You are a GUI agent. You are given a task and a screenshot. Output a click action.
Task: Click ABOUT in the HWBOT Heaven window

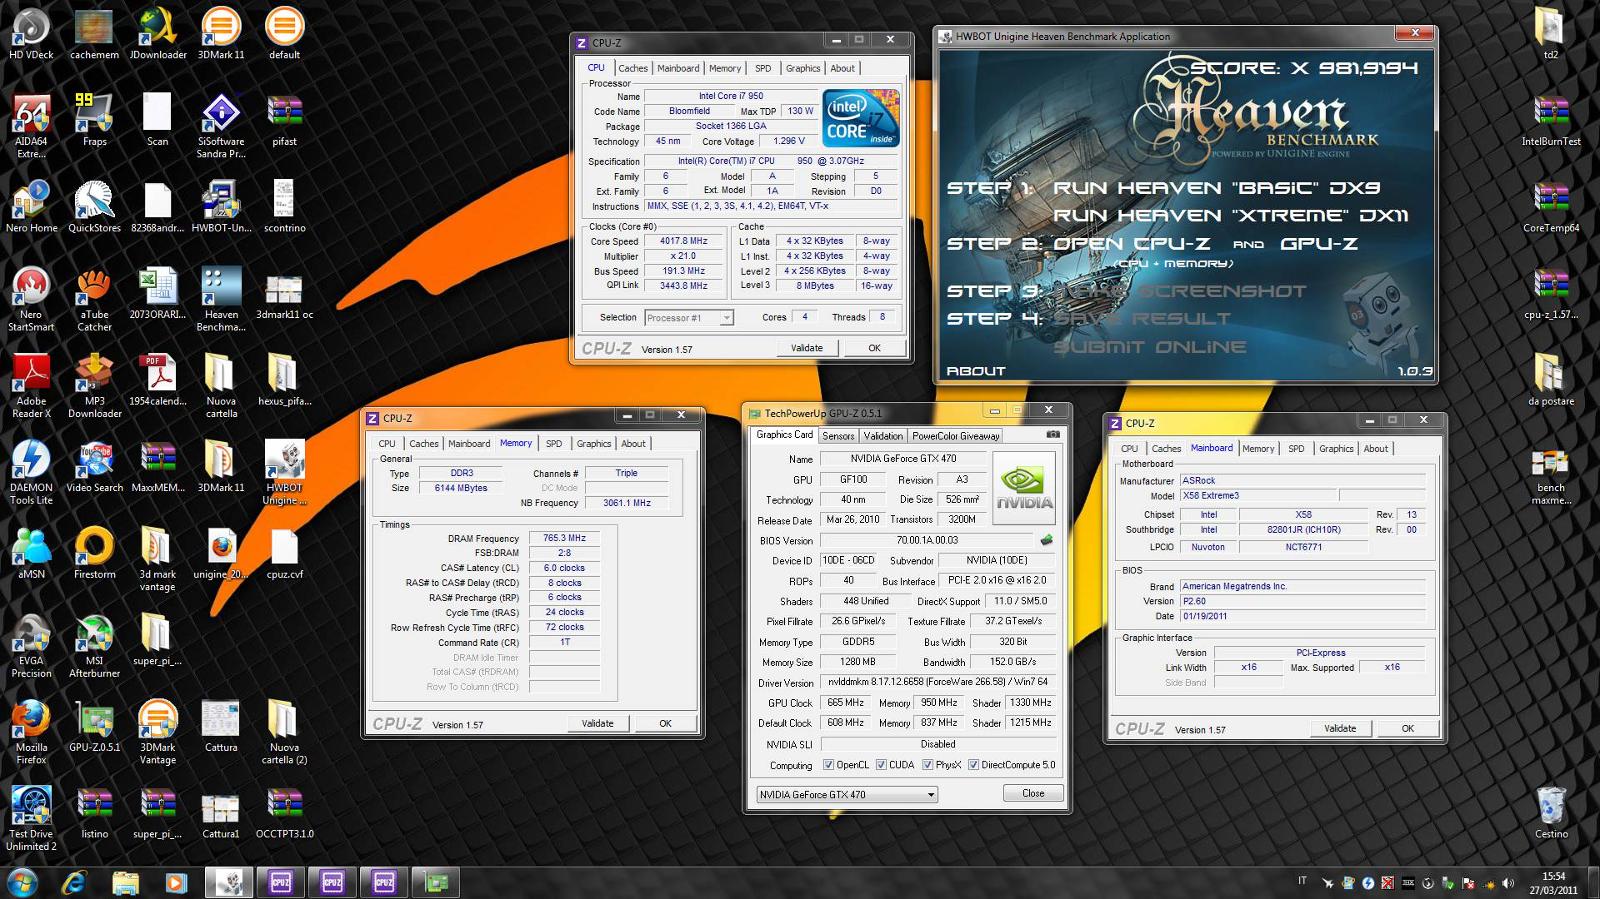click(x=976, y=371)
